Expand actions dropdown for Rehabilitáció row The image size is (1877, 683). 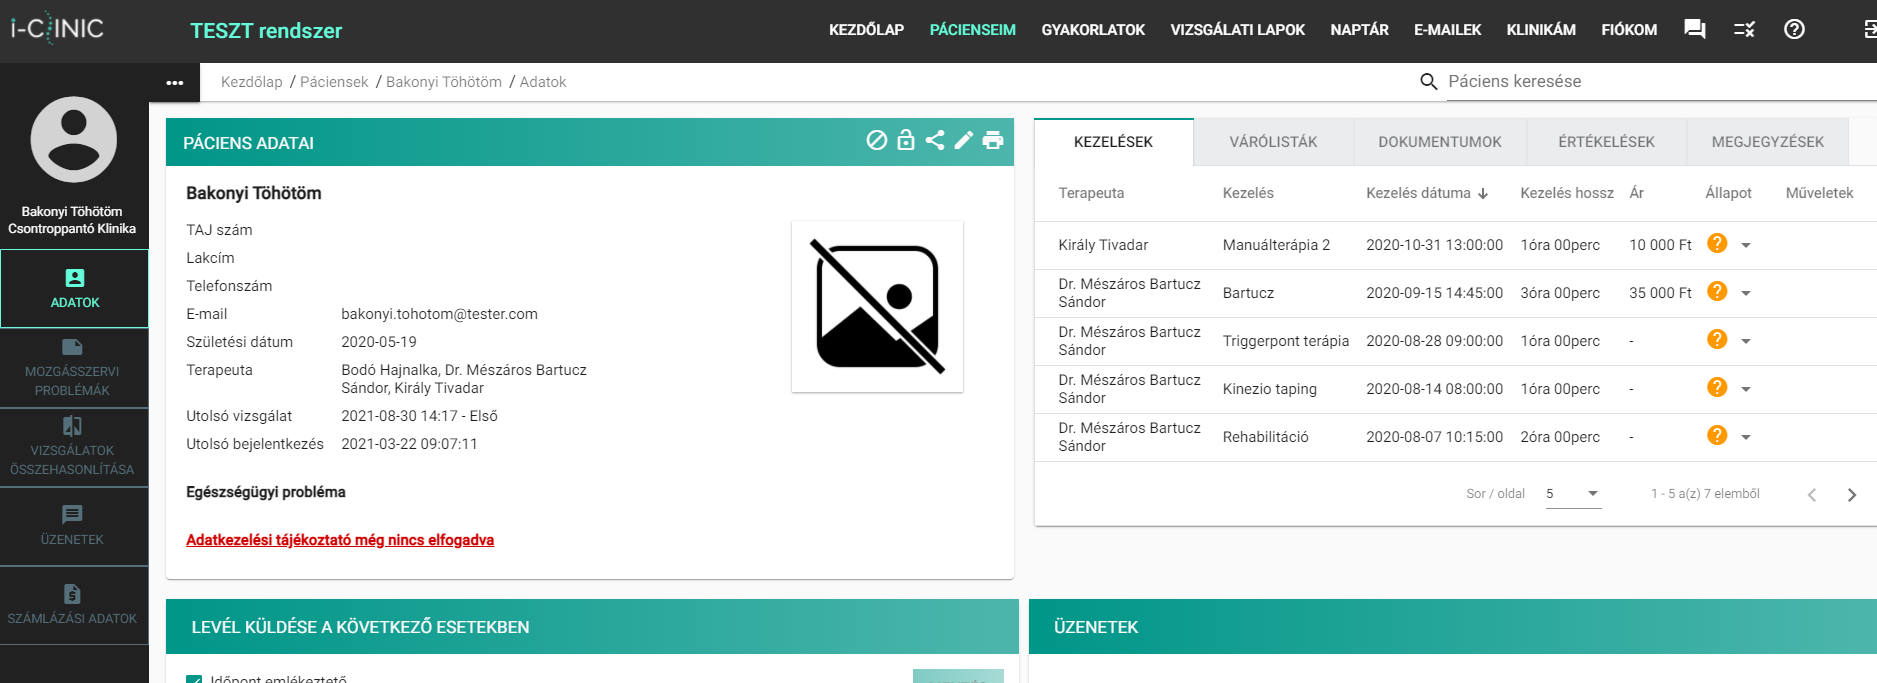(1746, 438)
